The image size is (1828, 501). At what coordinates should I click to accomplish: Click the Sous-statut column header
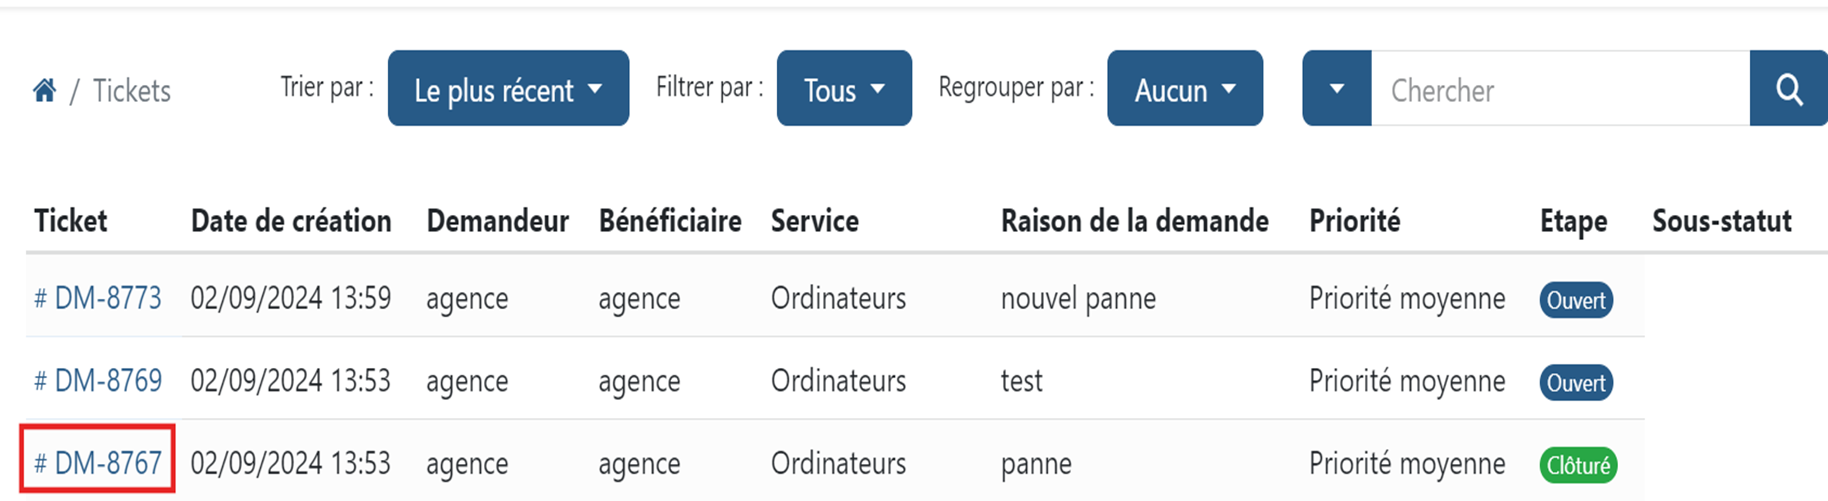point(1721,221)
